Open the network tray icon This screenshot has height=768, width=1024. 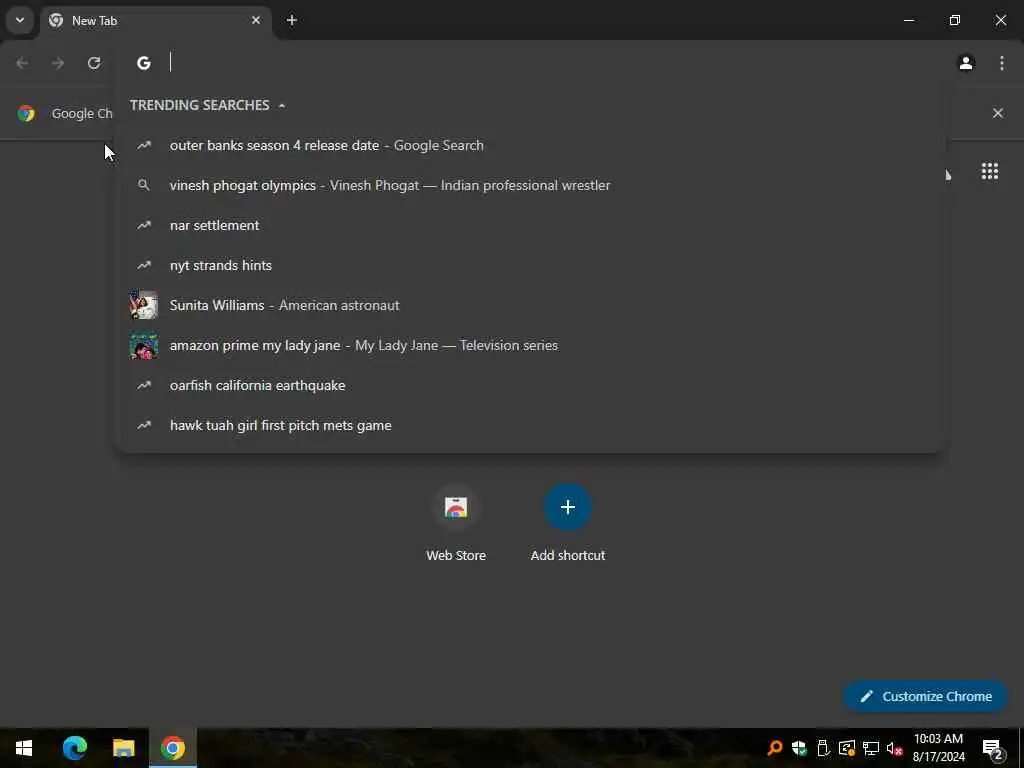871,748
